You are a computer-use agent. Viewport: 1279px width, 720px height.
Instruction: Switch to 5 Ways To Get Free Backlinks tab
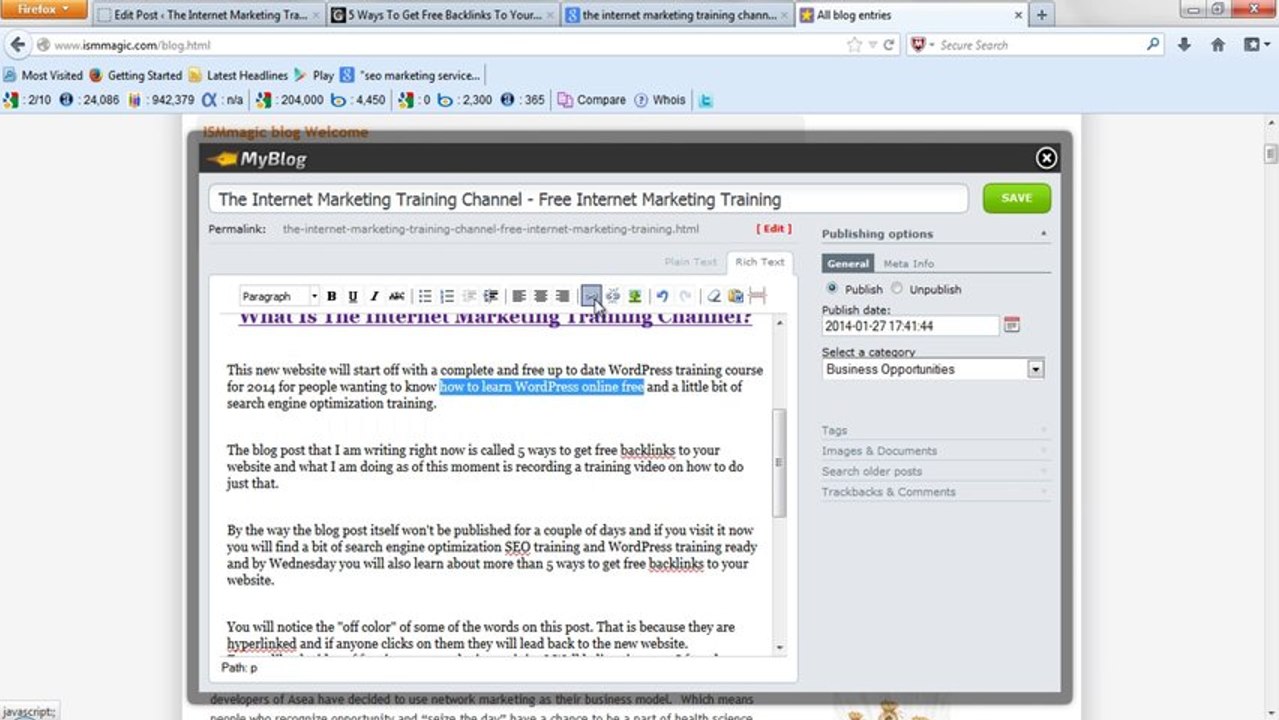tap(444, 15)
